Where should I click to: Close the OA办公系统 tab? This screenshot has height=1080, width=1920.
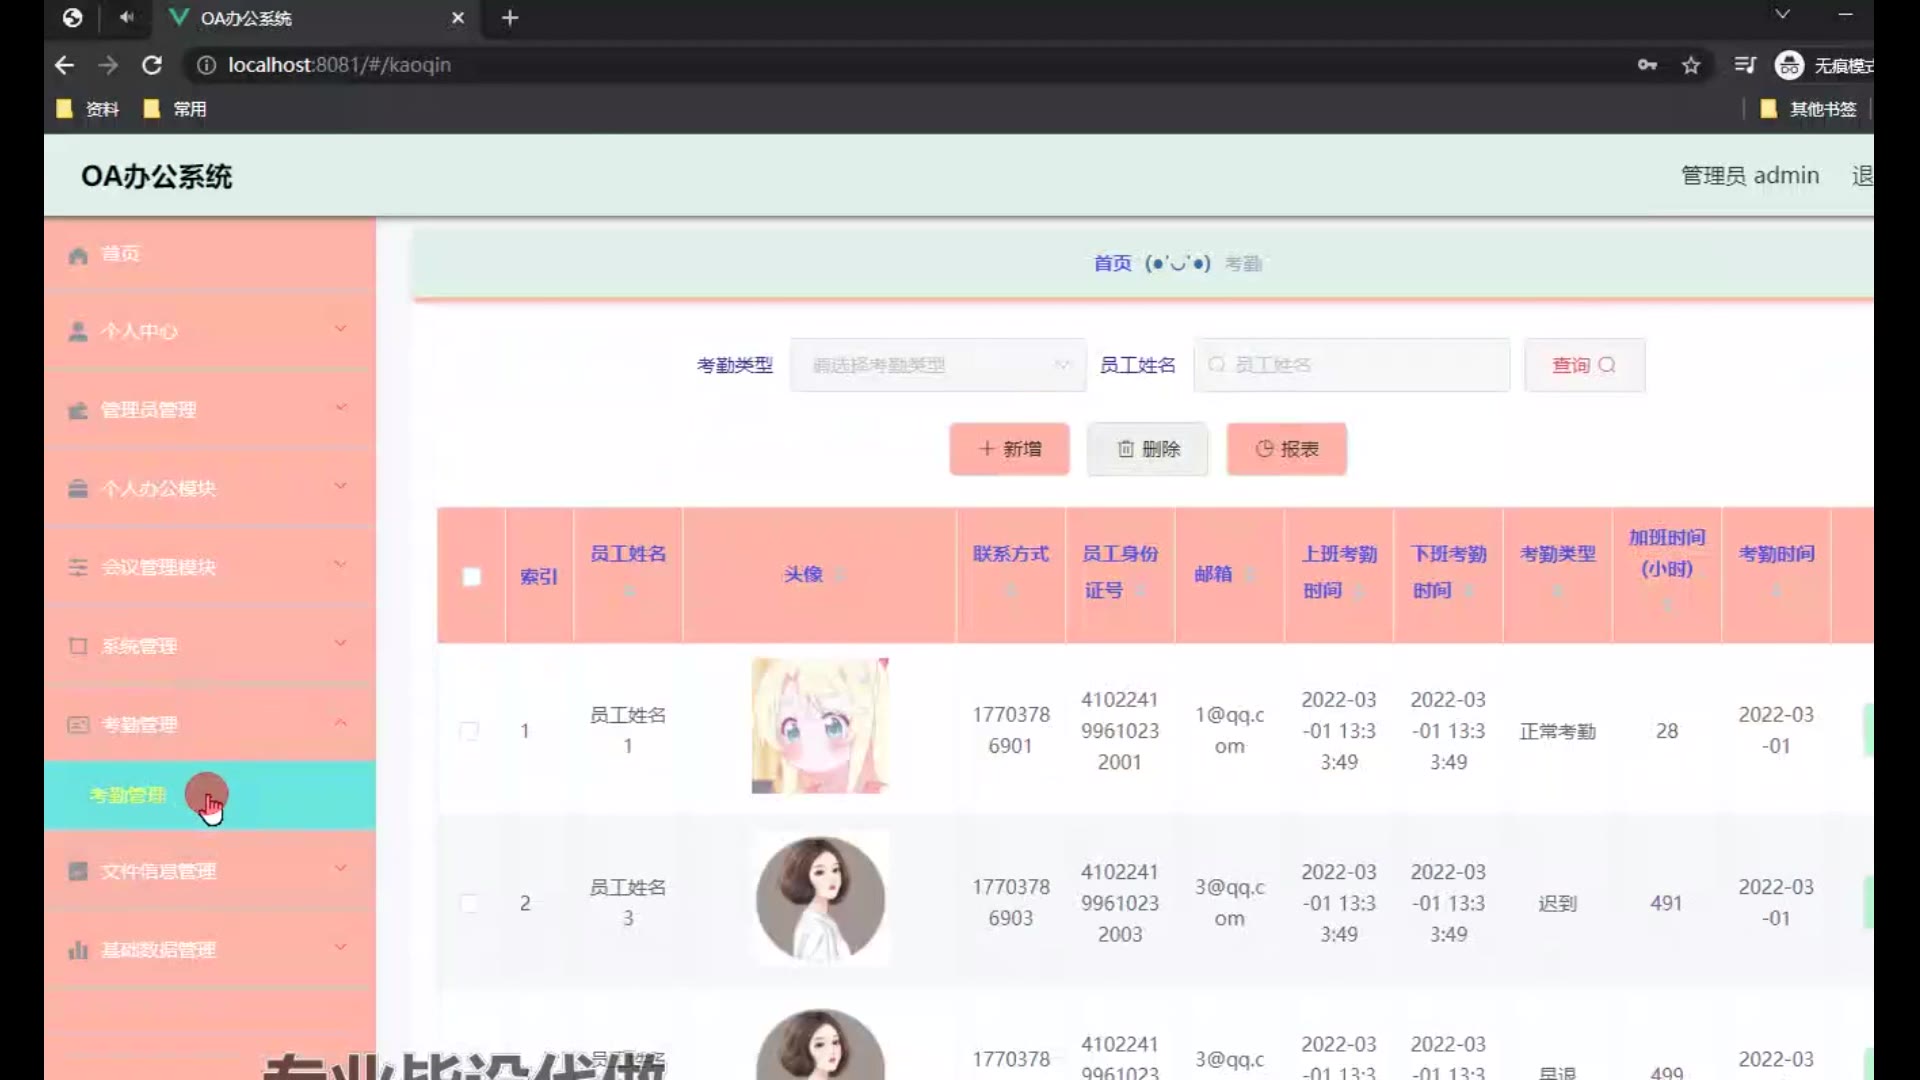[x=458, y=18]
